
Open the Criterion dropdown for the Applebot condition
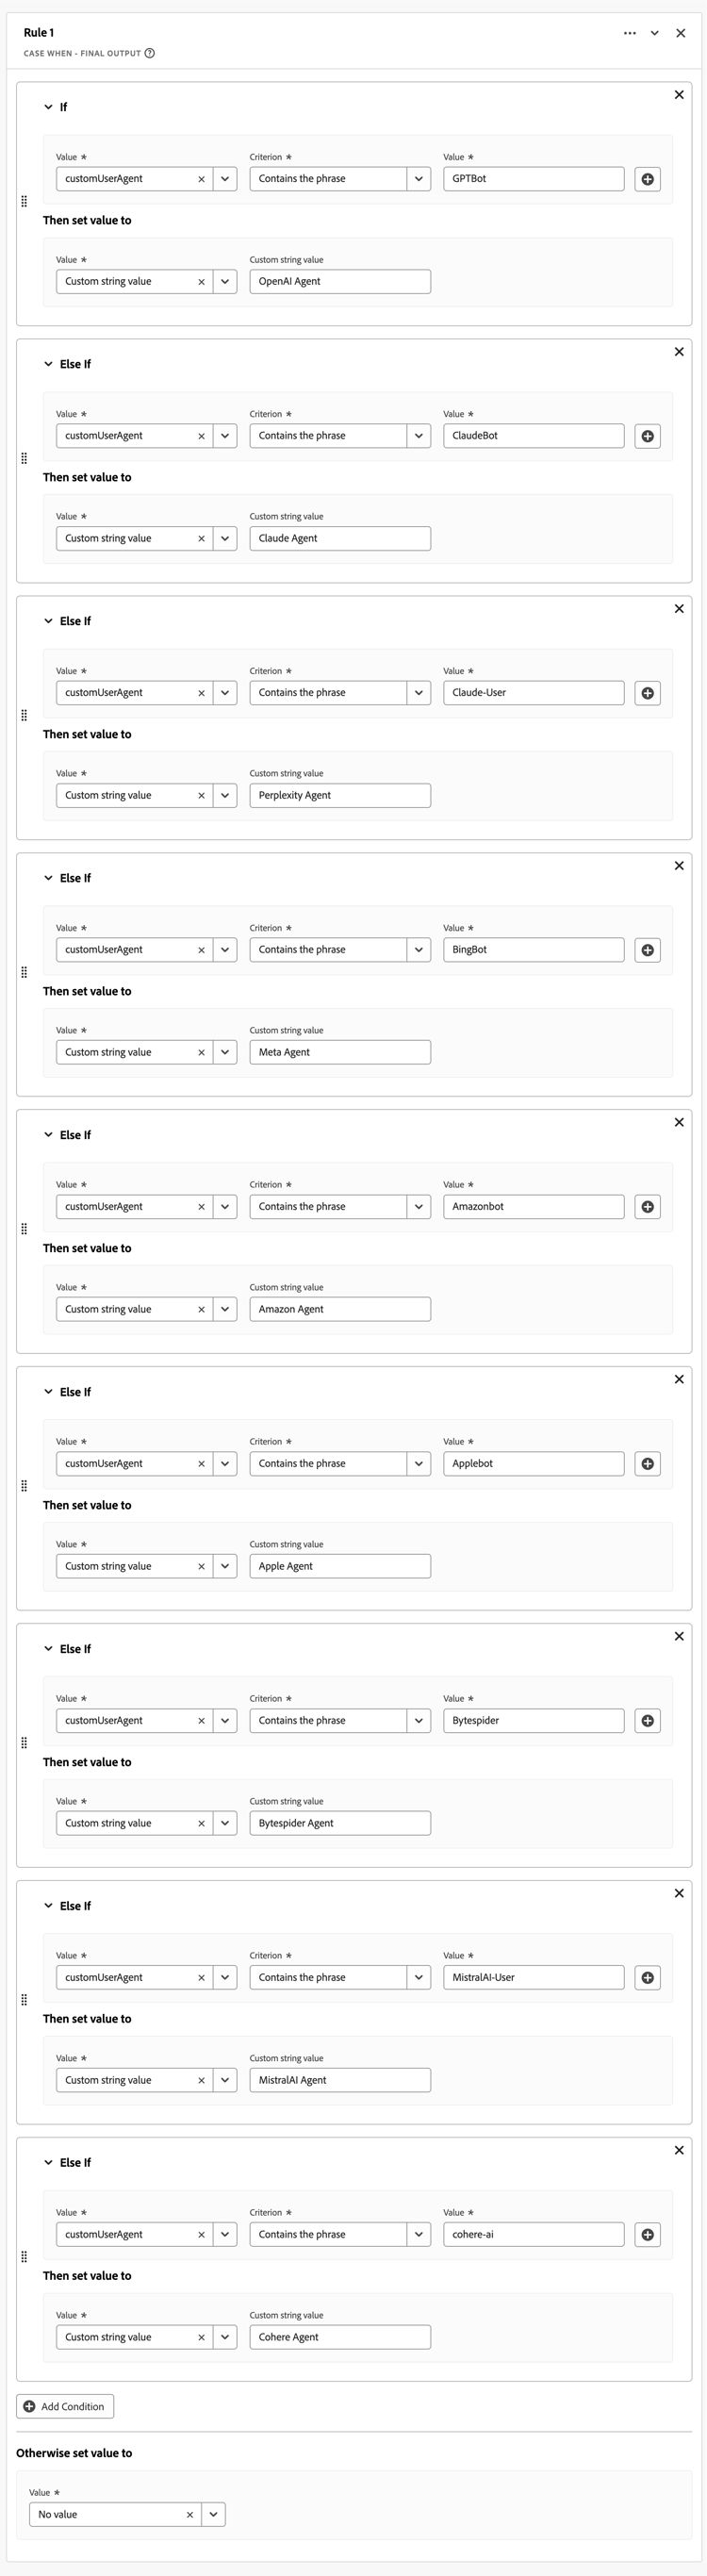click(x=419, y=1463)
